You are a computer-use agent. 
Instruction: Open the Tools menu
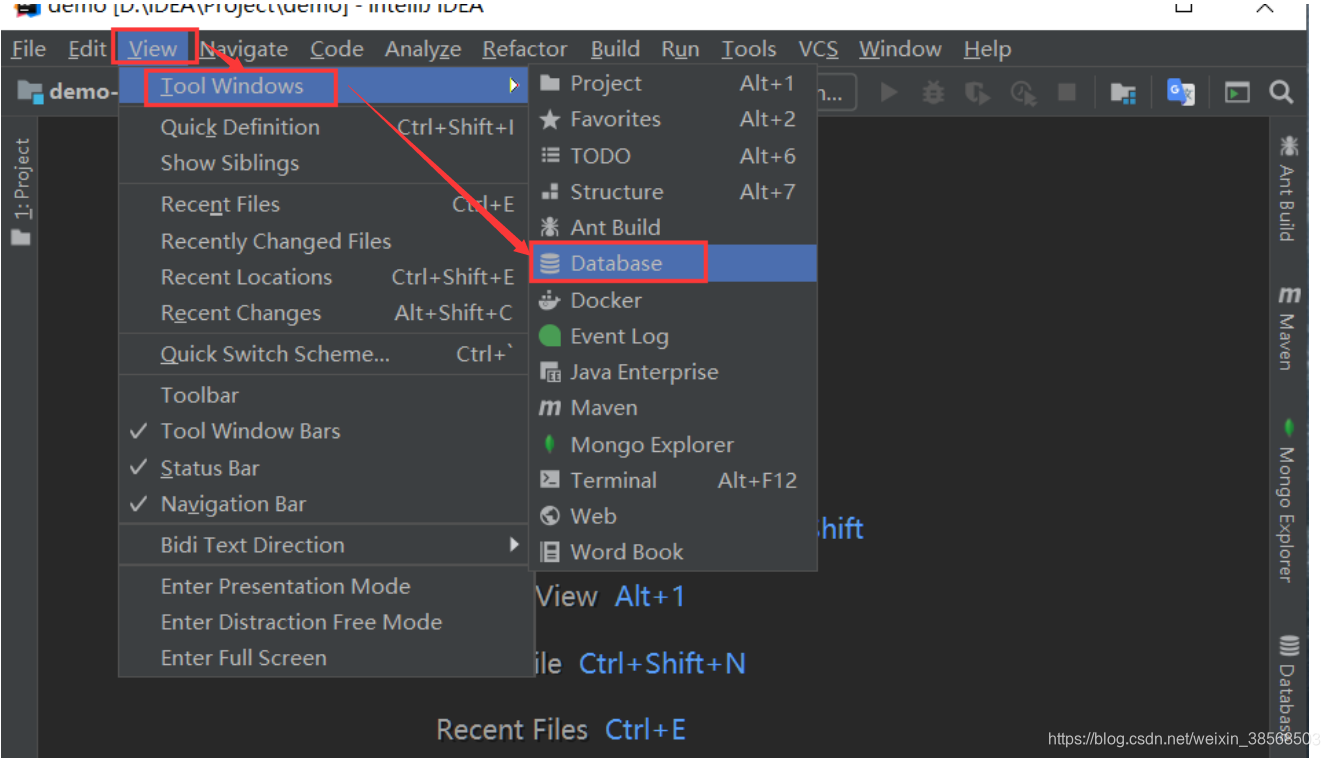(749, 49)
